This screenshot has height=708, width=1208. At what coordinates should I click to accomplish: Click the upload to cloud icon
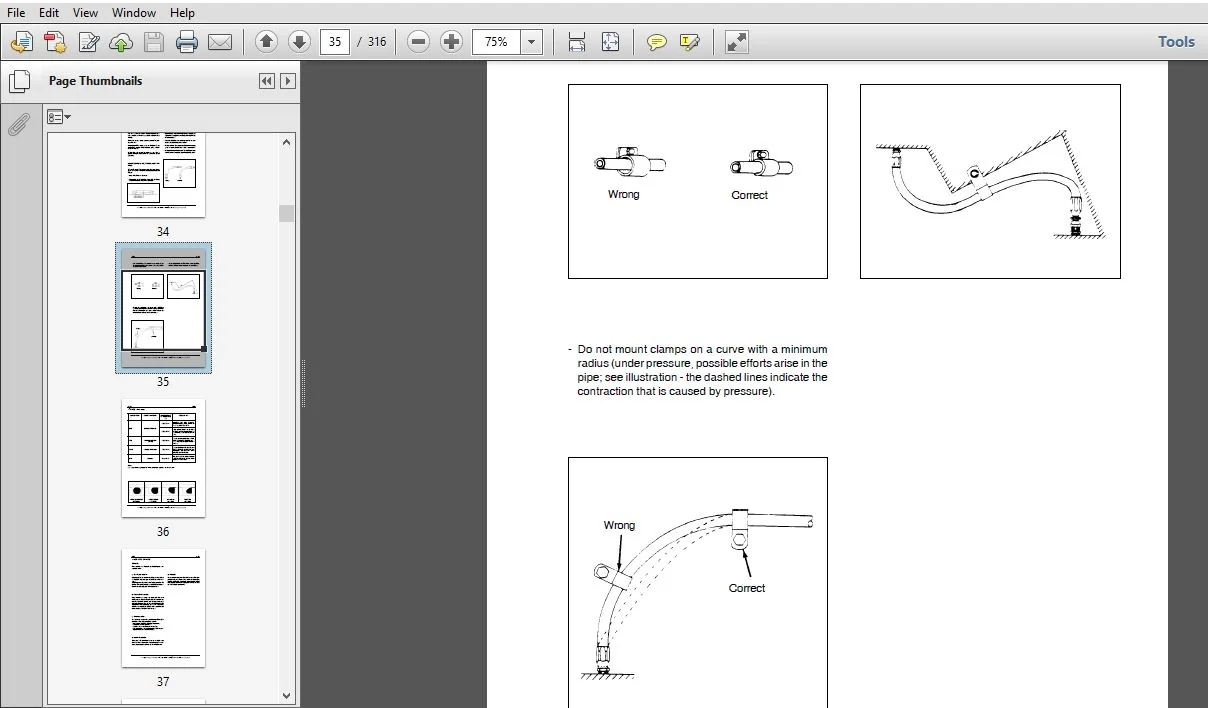tap(121, 42)
